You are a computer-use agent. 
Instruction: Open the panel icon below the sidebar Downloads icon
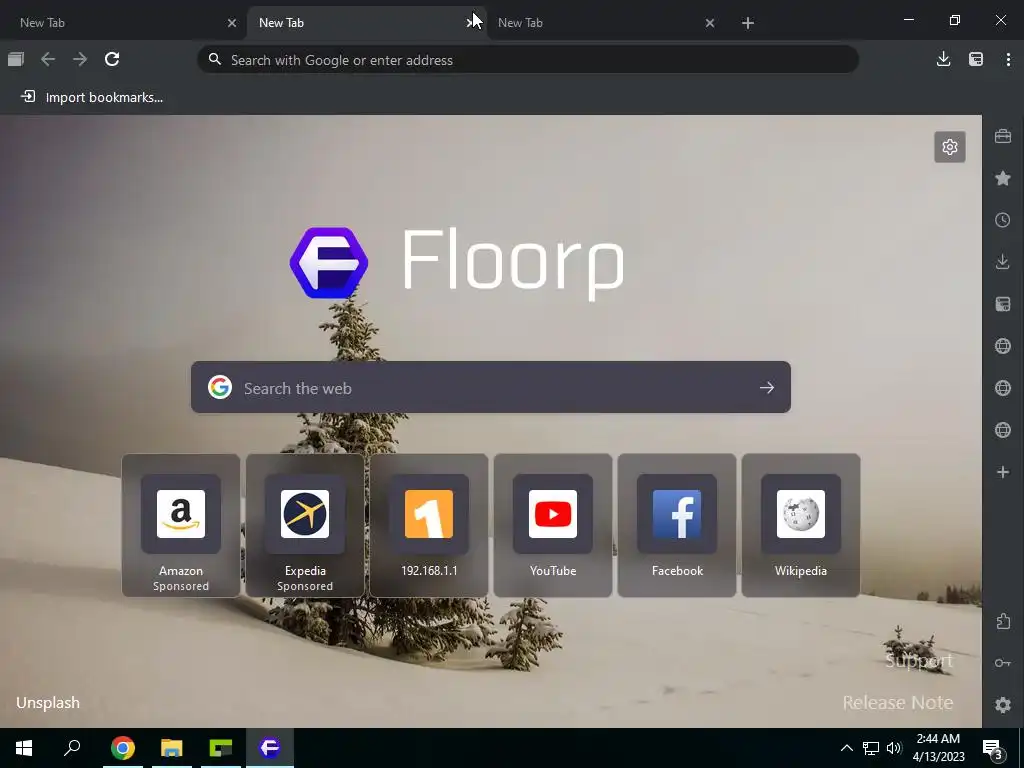[x=1003, y=304]
